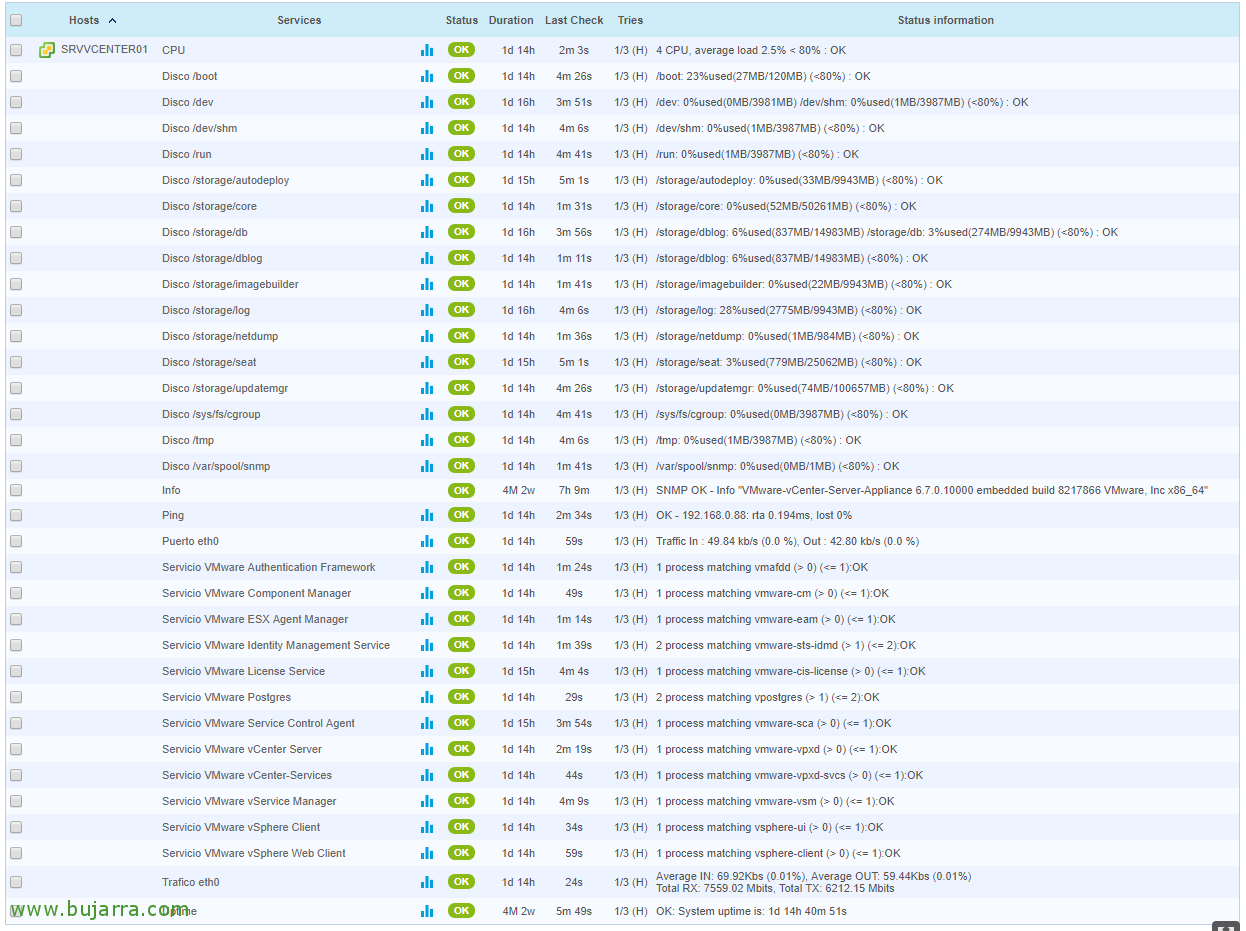Screen dimensions: 1246x931
Task: Check the box for the CPU row
Action: [x=16, y=50]
